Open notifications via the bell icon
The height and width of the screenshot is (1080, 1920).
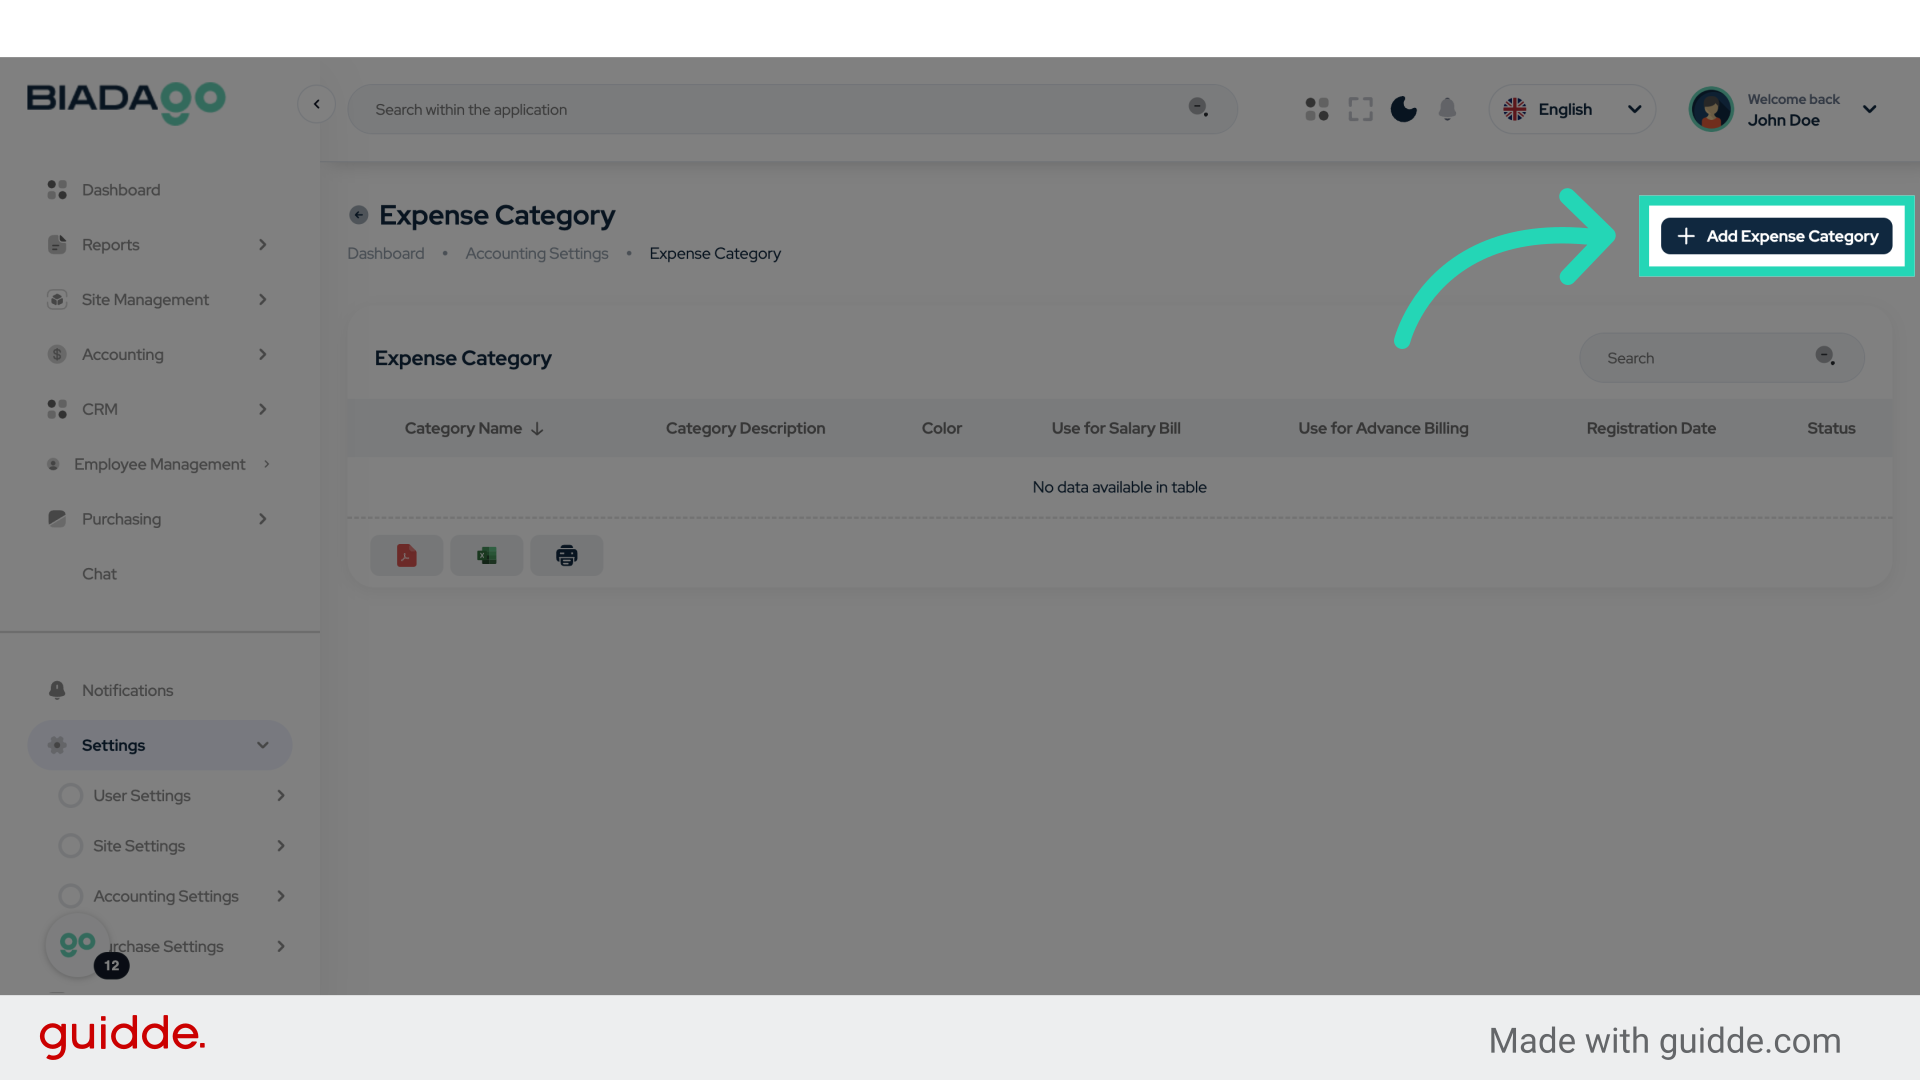pyautogui.click(x=1447, y=109)
